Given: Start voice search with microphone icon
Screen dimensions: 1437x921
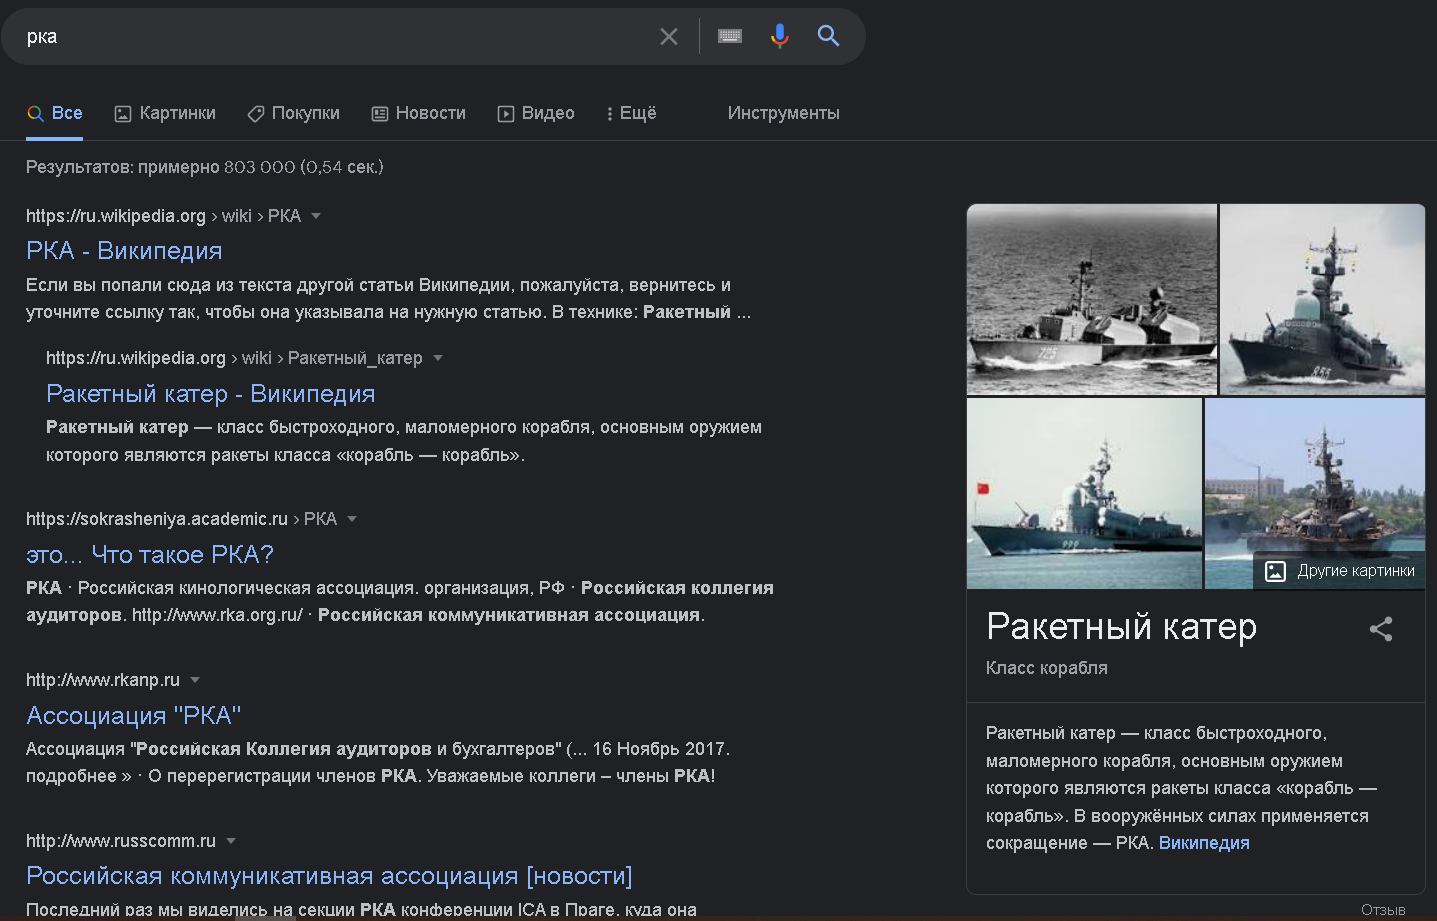Looking at the screenshot, I should click(779, 37).
